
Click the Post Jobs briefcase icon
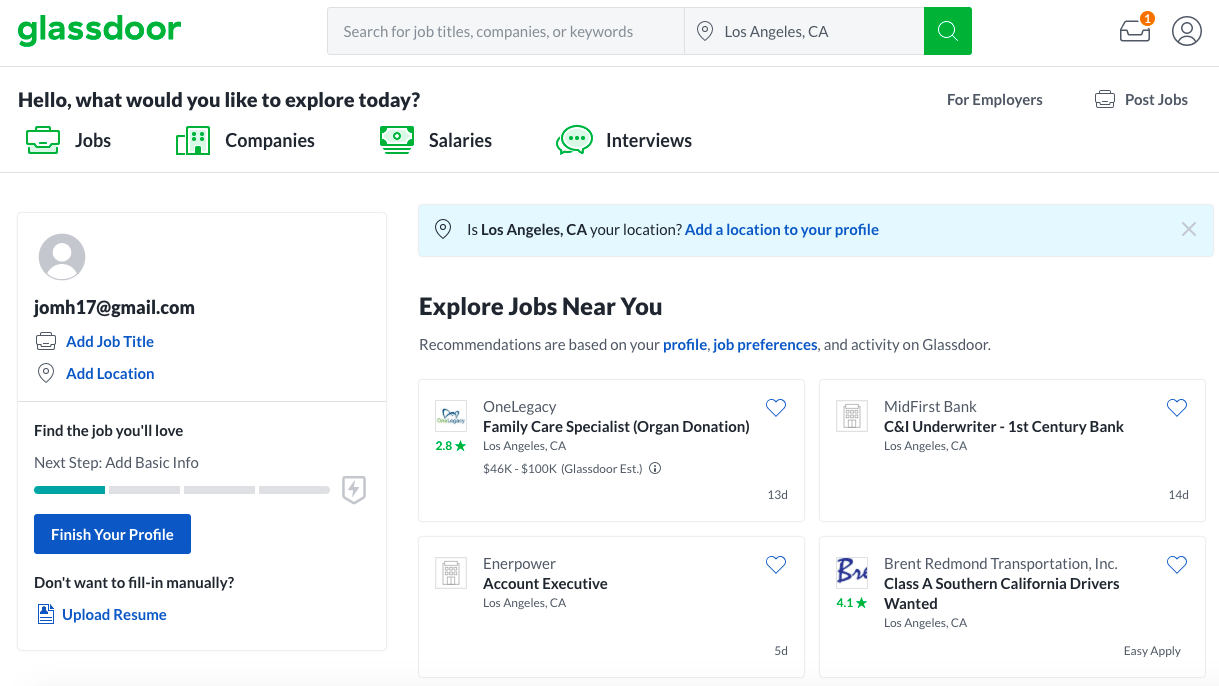[x=1104, y=100]
